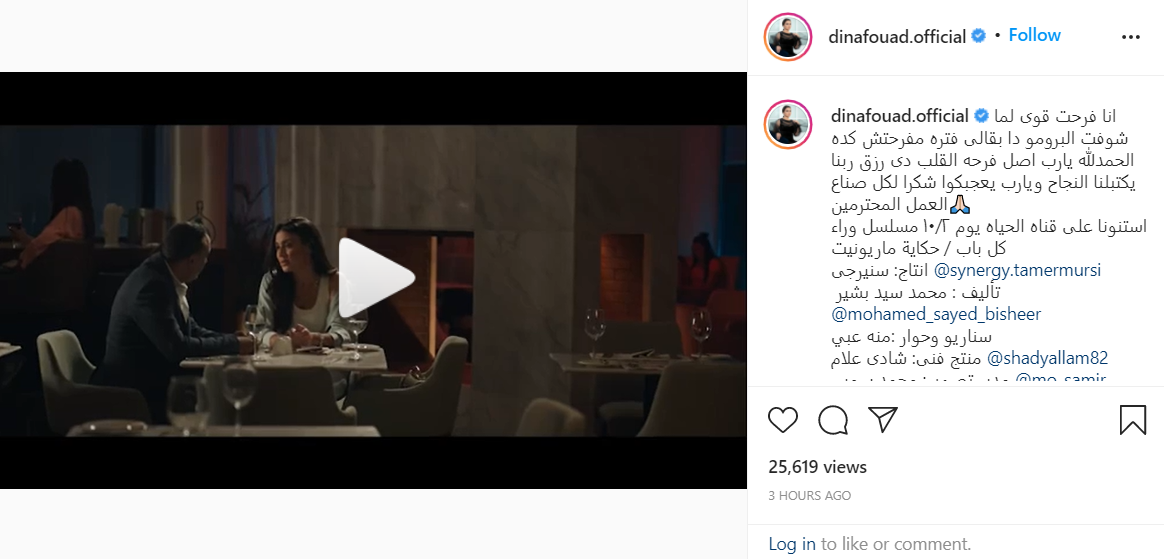Open the caption author's avatar
The height and width of the screenshot is (559, 1164).
click(788, 123)
